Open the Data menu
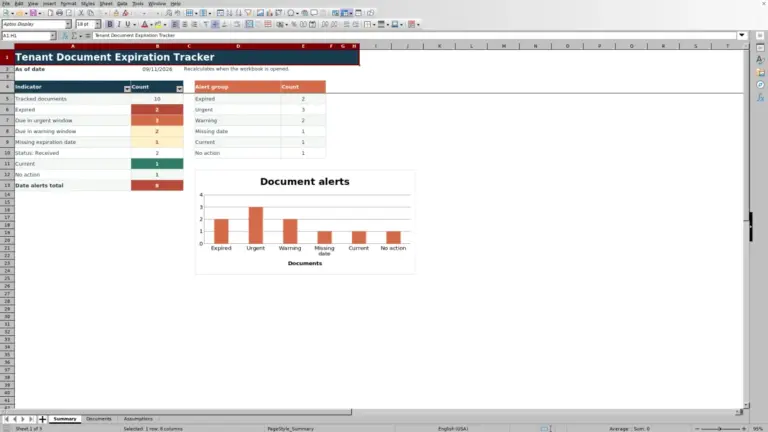Image resolution: width=768 pixels, height=432 pixels. pyautogui.click(x=122, y=3)
